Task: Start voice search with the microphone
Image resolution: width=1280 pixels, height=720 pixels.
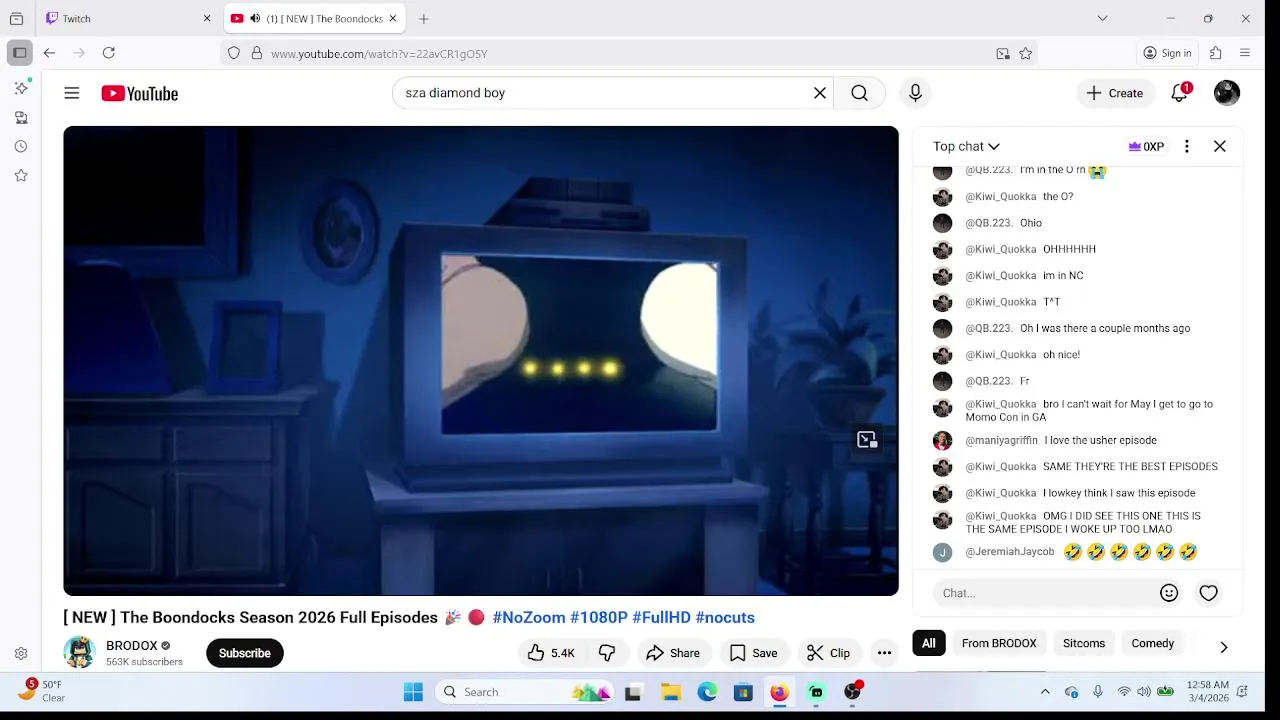Action: pos(915,93)
